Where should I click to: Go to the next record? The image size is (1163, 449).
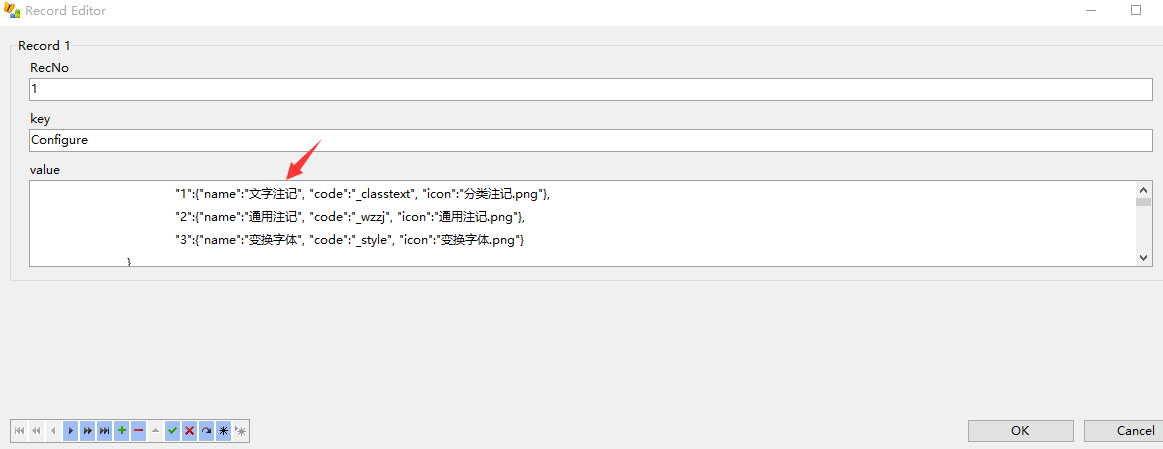(70, 430)
